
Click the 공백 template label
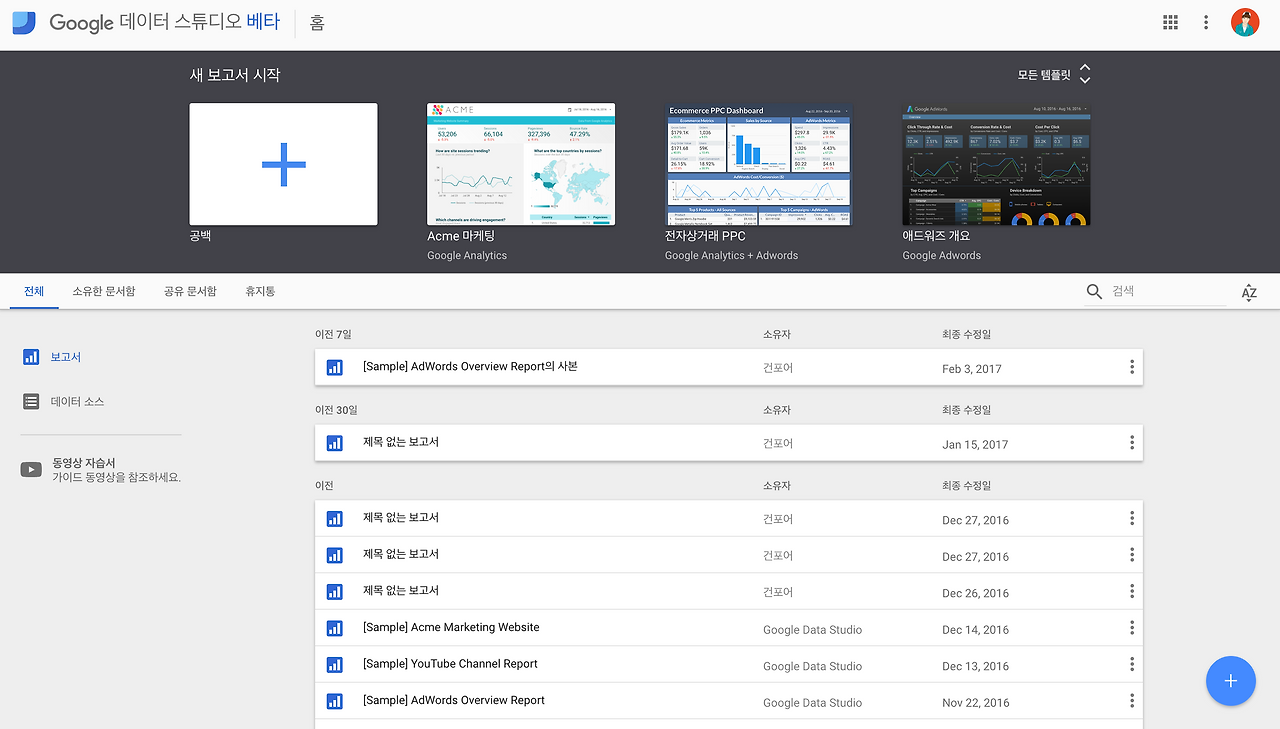tap(200, 236)
